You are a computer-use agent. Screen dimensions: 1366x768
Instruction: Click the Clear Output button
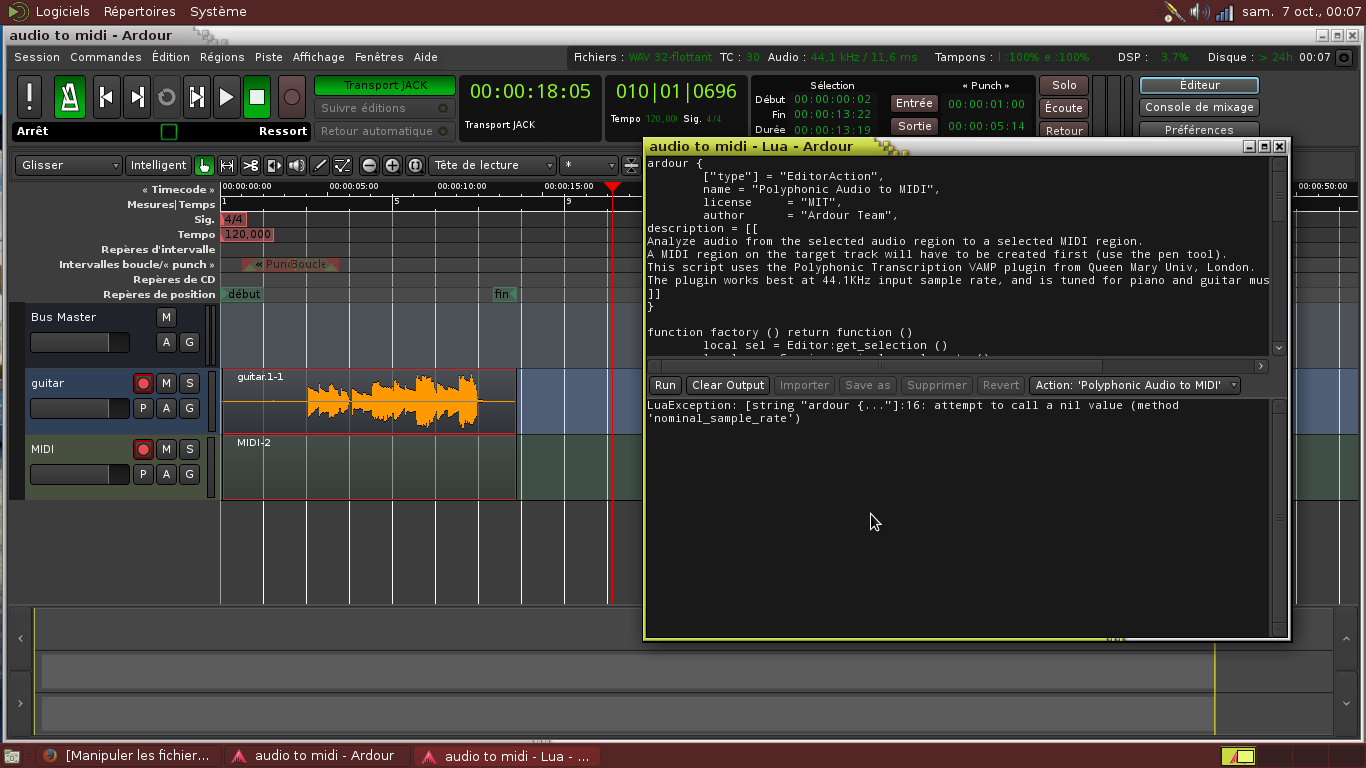[x=728, y=385]
